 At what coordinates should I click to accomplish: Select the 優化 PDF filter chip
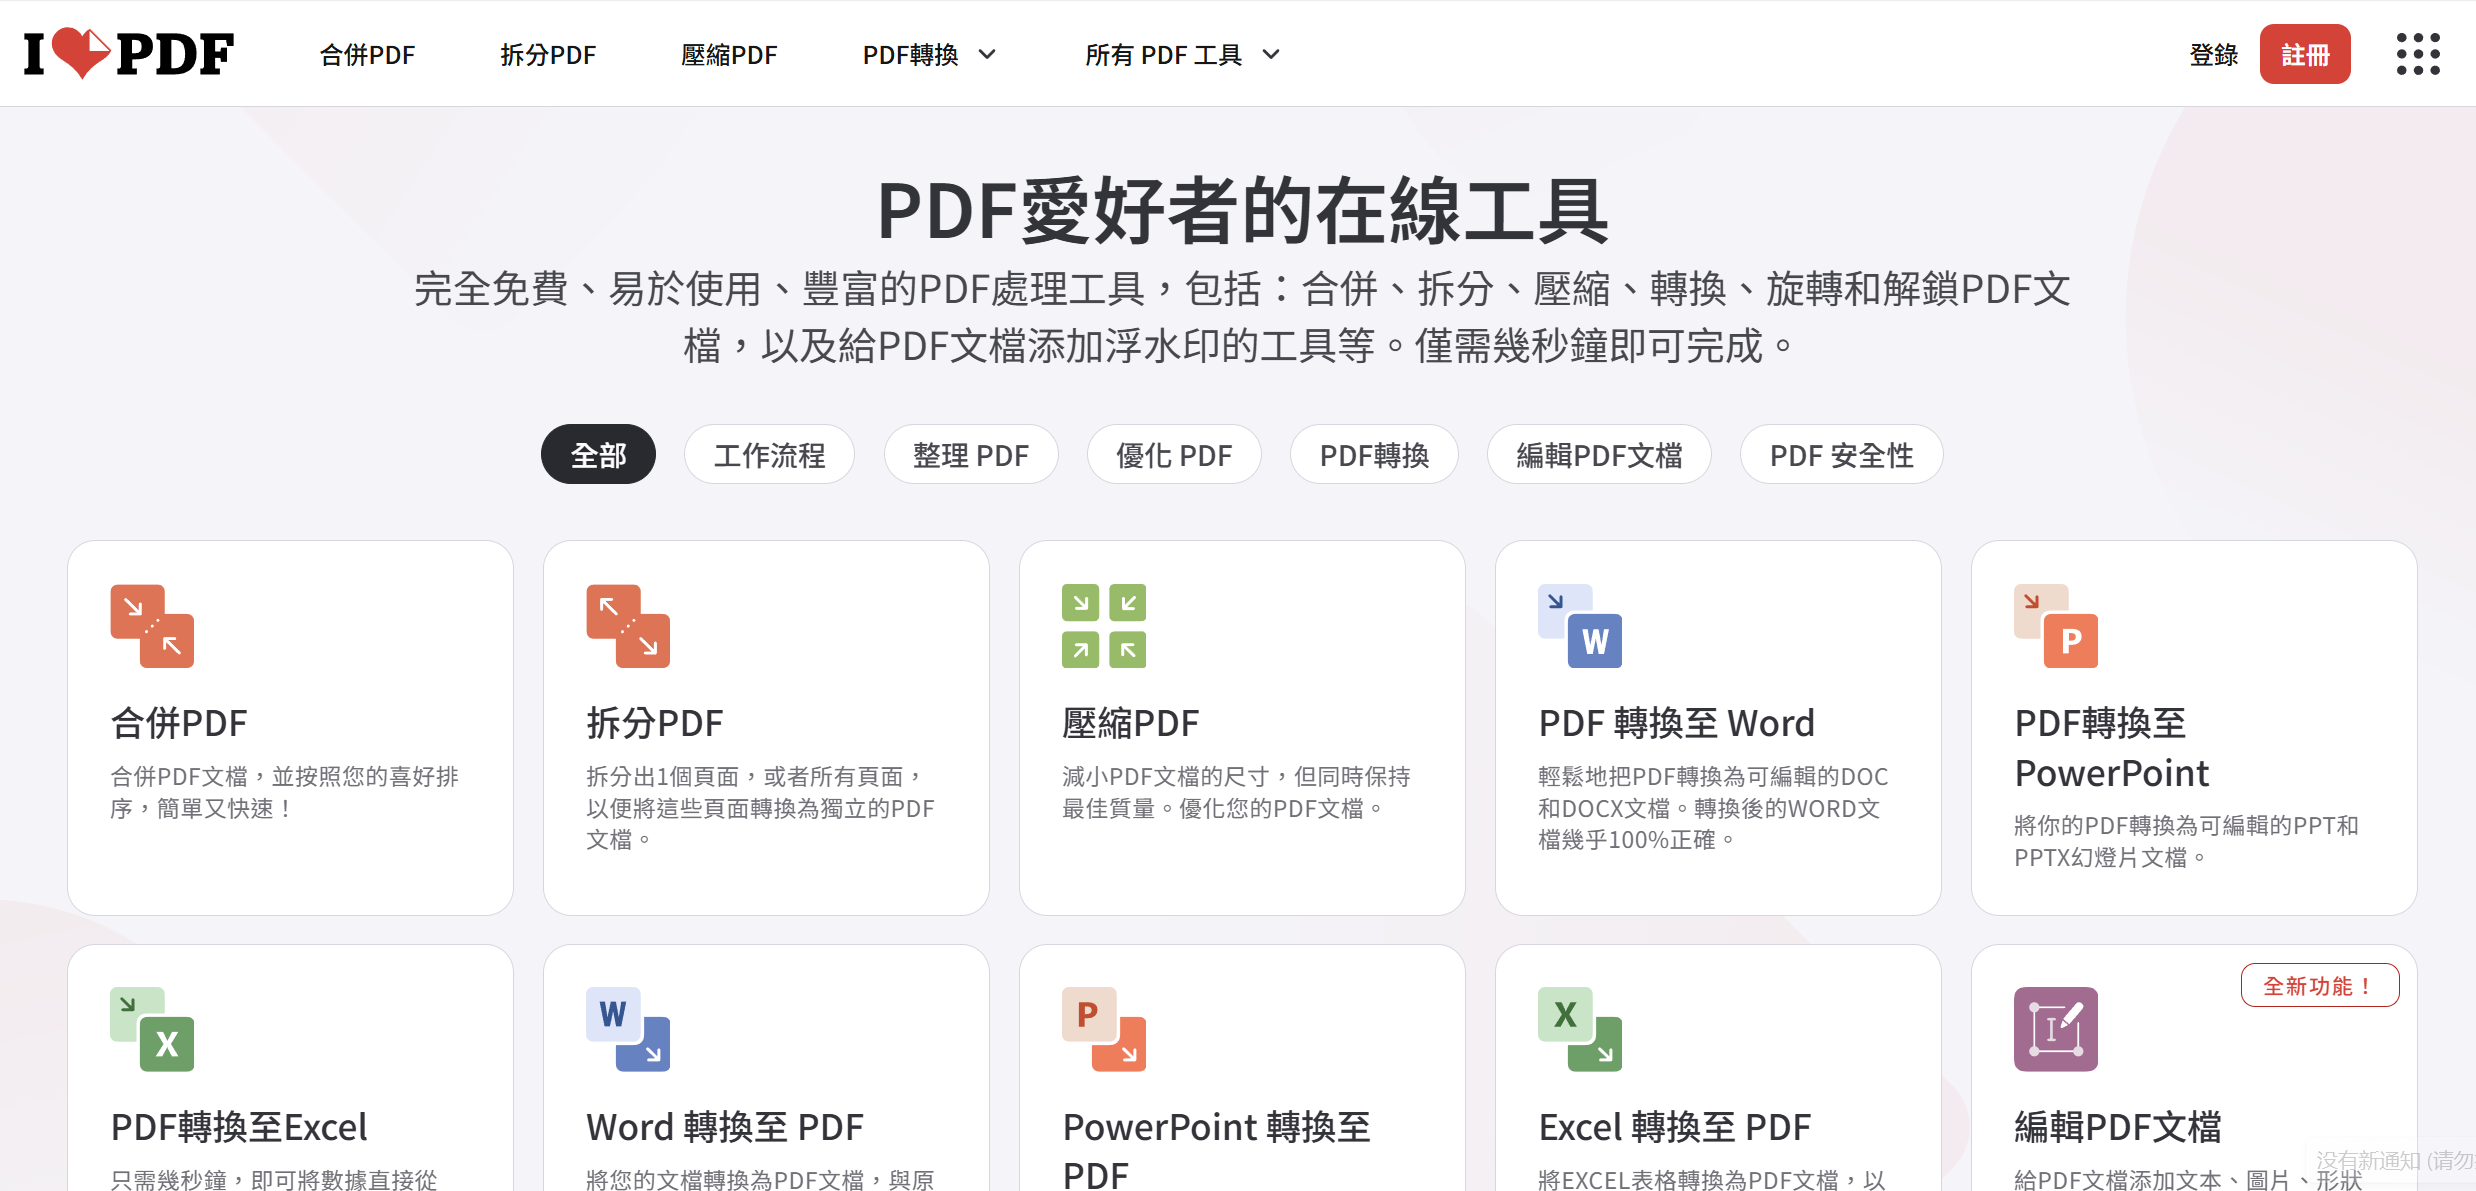coord(1173,455)
